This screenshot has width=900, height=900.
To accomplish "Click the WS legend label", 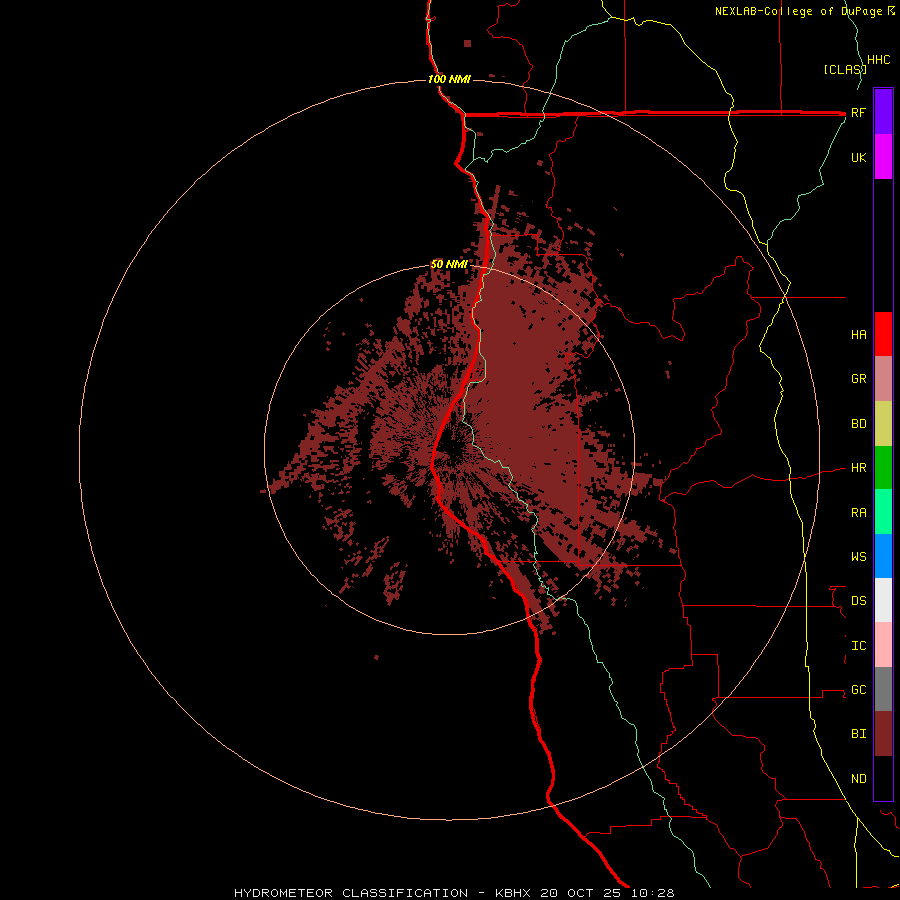I will [x=858, y=556].
